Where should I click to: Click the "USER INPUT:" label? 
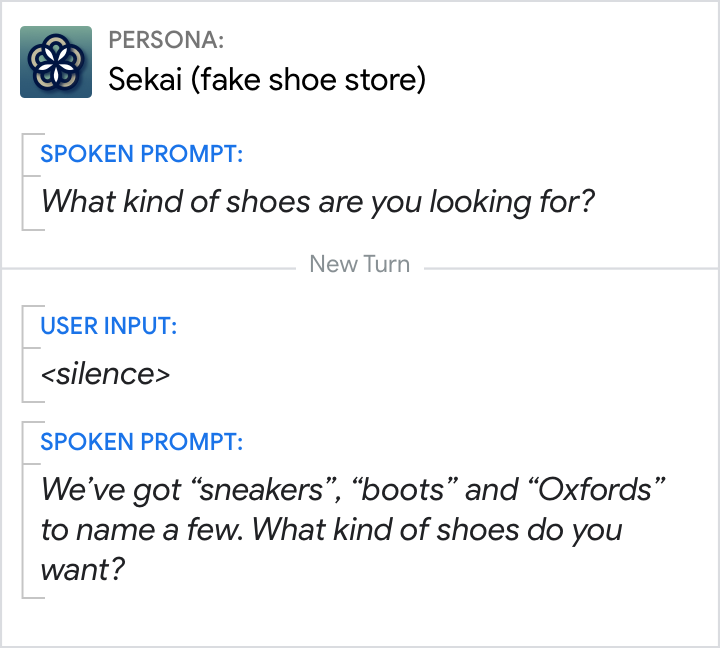(x=109, y=326)
